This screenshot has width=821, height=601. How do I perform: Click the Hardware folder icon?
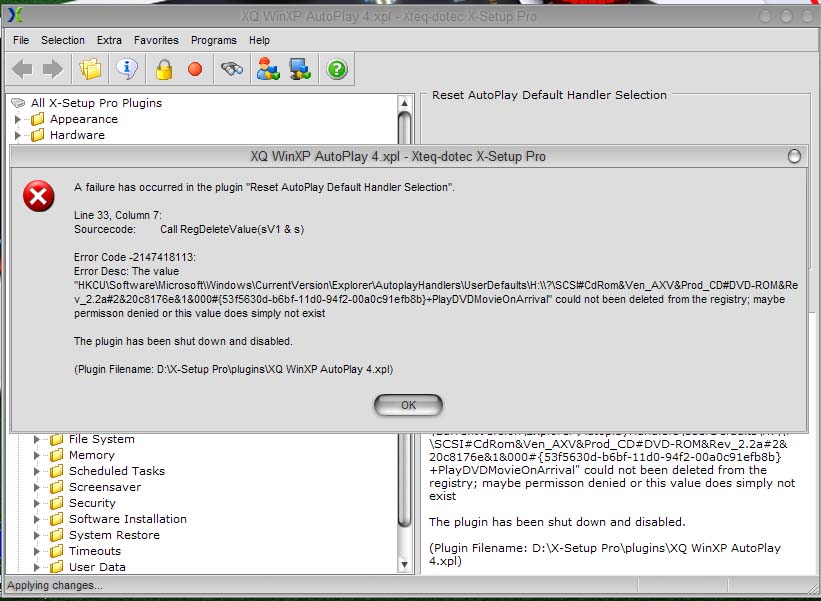click(37, 135)
